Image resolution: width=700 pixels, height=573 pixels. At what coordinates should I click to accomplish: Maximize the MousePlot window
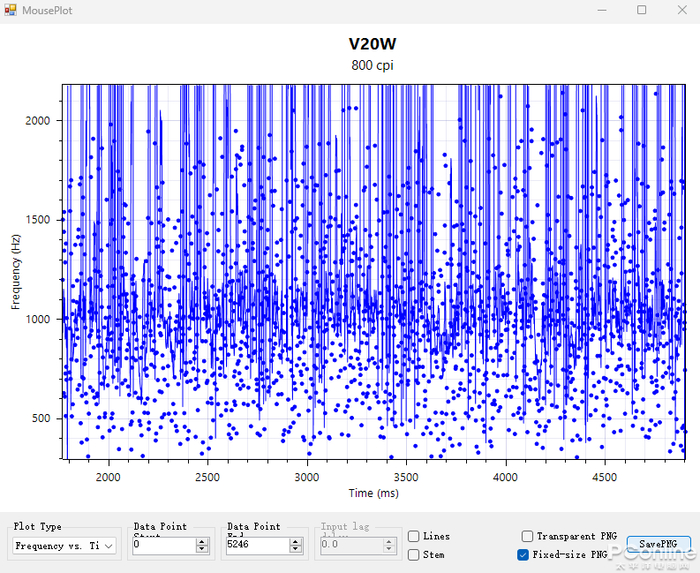[x=641, y=9]
